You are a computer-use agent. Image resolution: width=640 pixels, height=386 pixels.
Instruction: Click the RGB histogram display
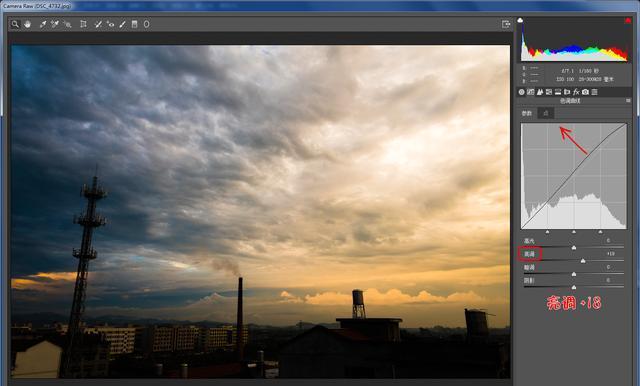pyautogui.click(x=574, y=40)
